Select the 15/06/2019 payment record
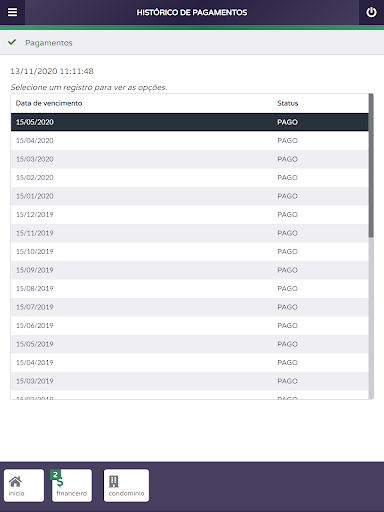 tap(190, 325)
